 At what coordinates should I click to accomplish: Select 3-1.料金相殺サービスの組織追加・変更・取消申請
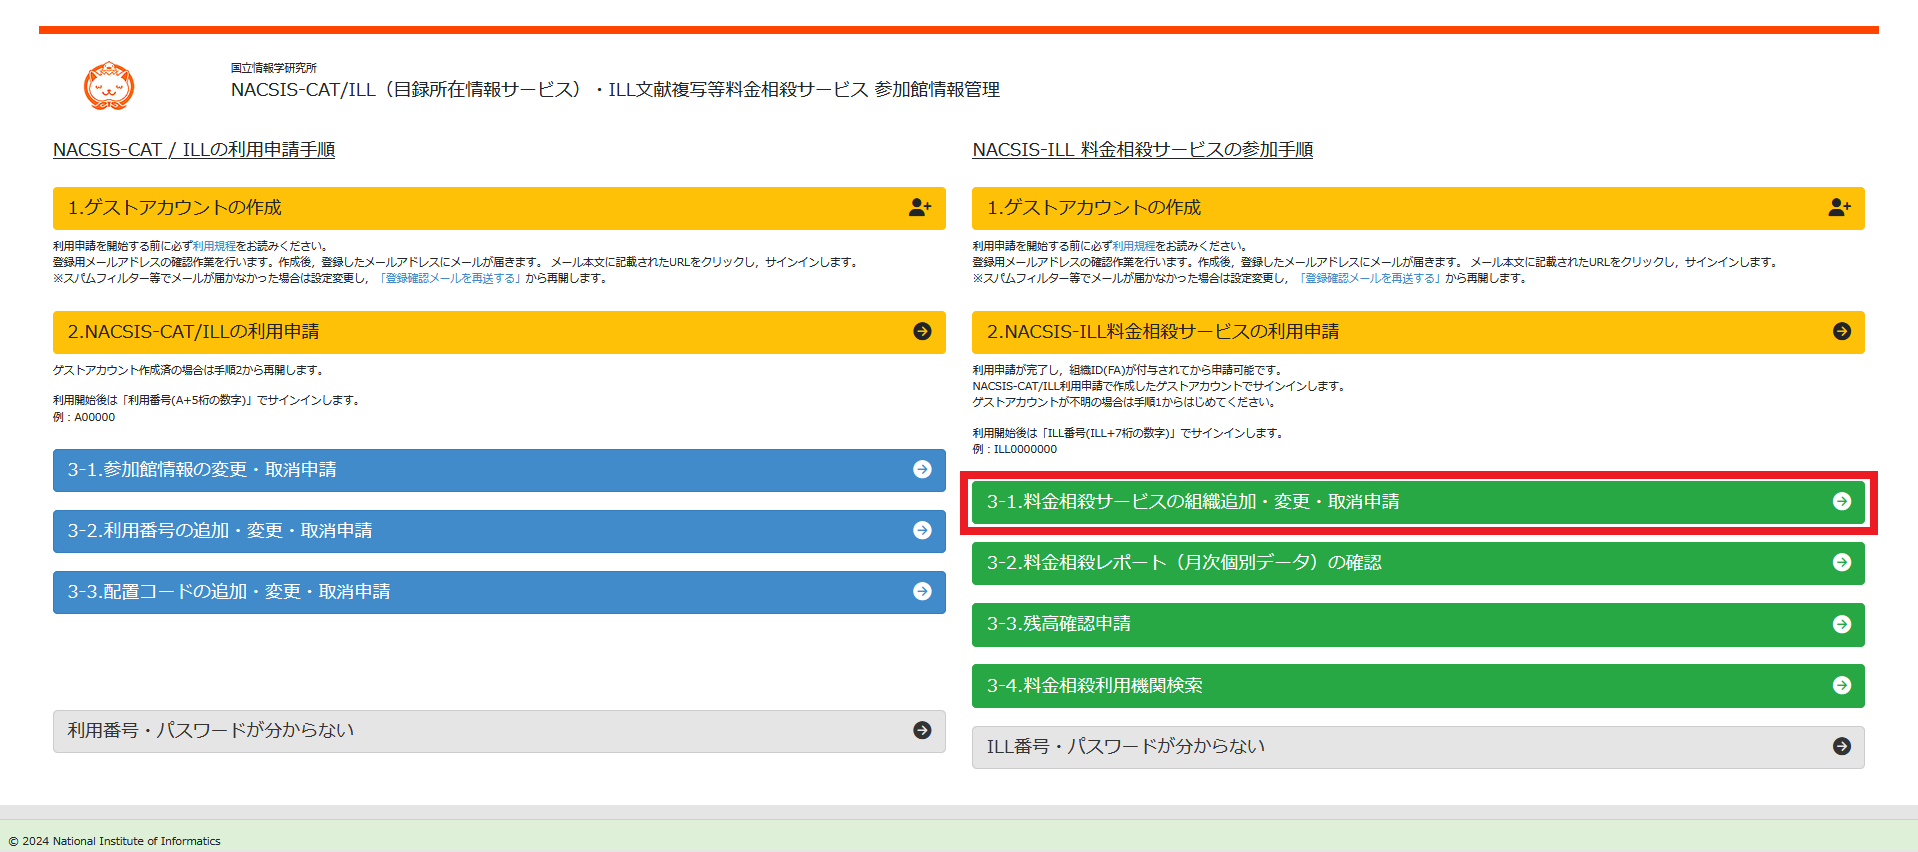pos(1418,502)
